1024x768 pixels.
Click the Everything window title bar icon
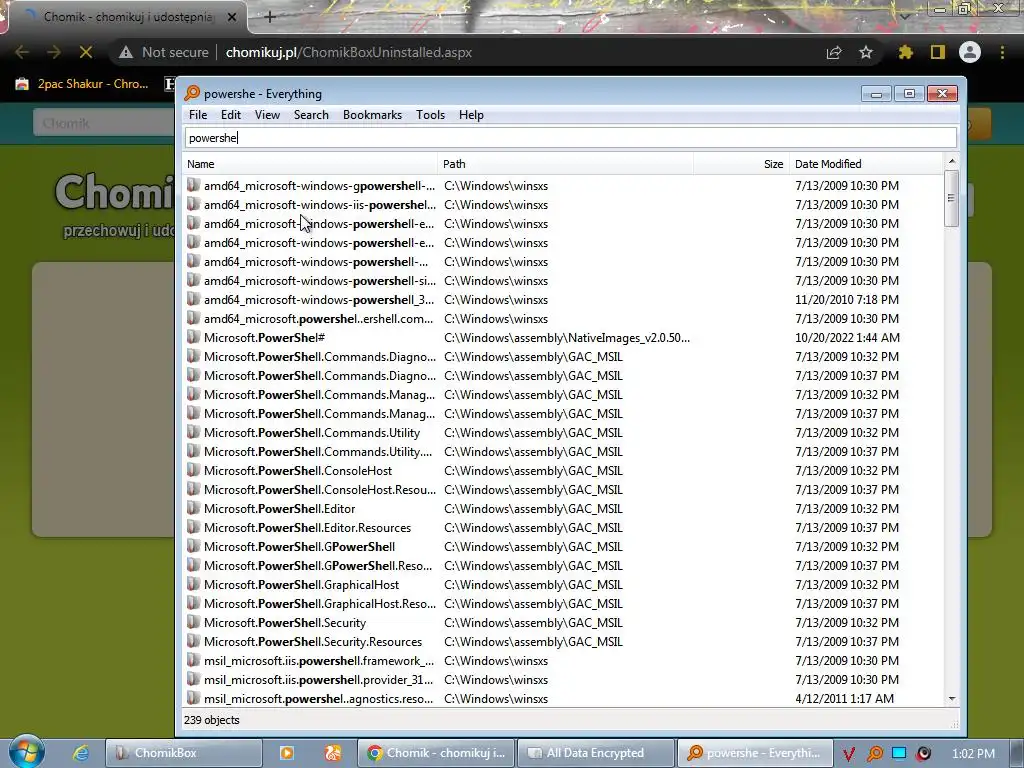tap(192, 93)
